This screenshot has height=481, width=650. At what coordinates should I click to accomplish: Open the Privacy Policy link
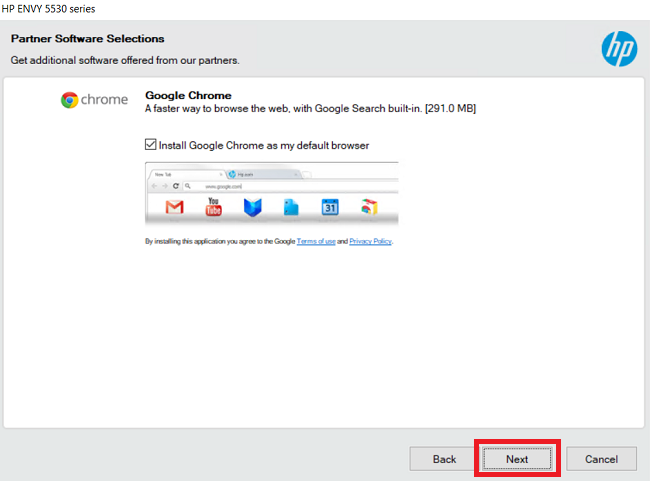[370, 241]
